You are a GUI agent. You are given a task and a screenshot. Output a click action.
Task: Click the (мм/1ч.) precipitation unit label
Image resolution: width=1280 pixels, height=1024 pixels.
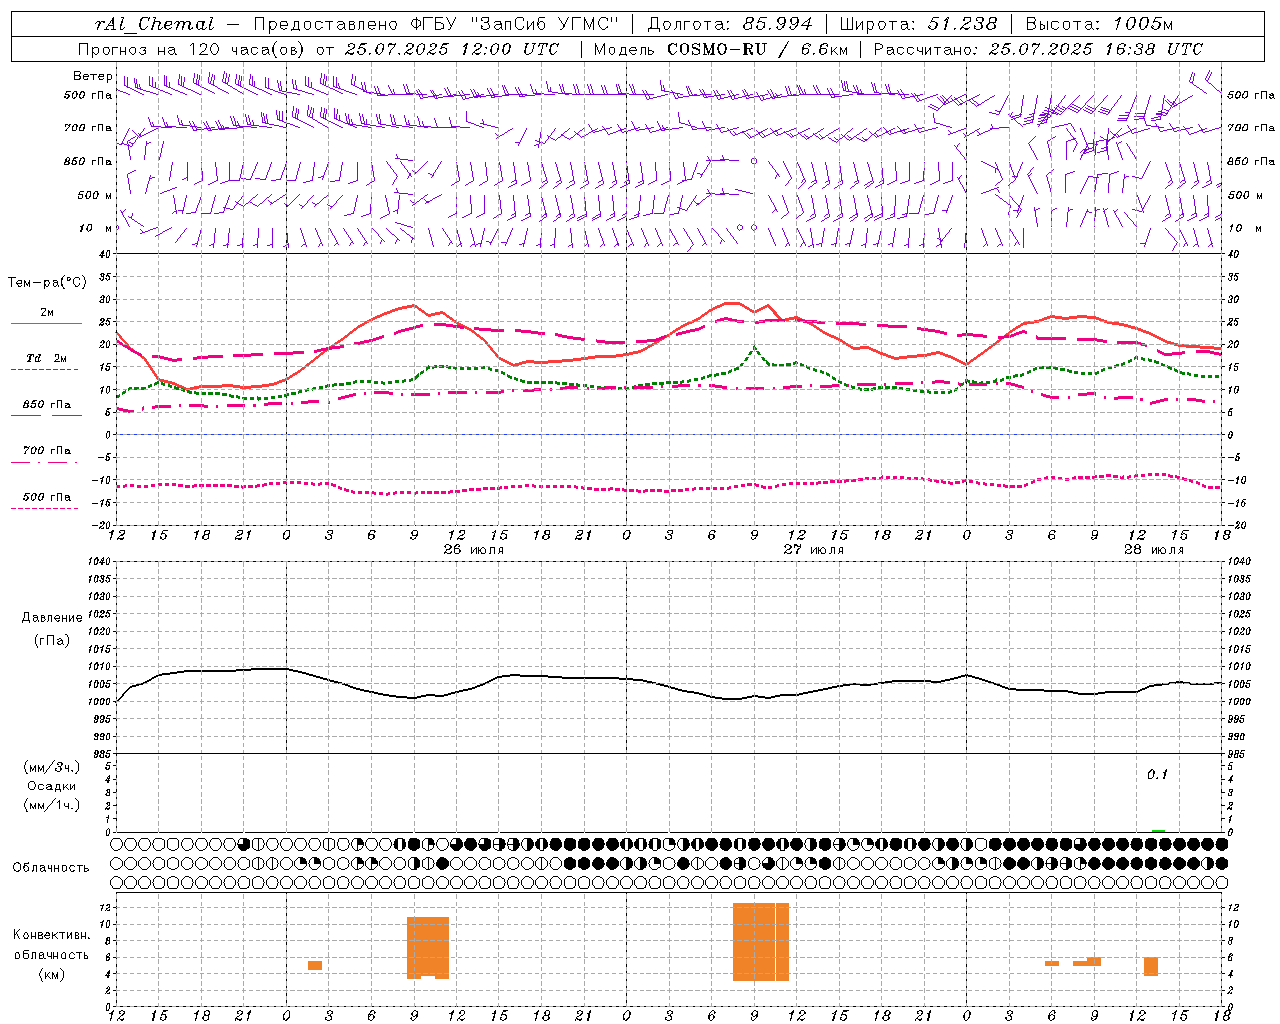tap(51, 805)
